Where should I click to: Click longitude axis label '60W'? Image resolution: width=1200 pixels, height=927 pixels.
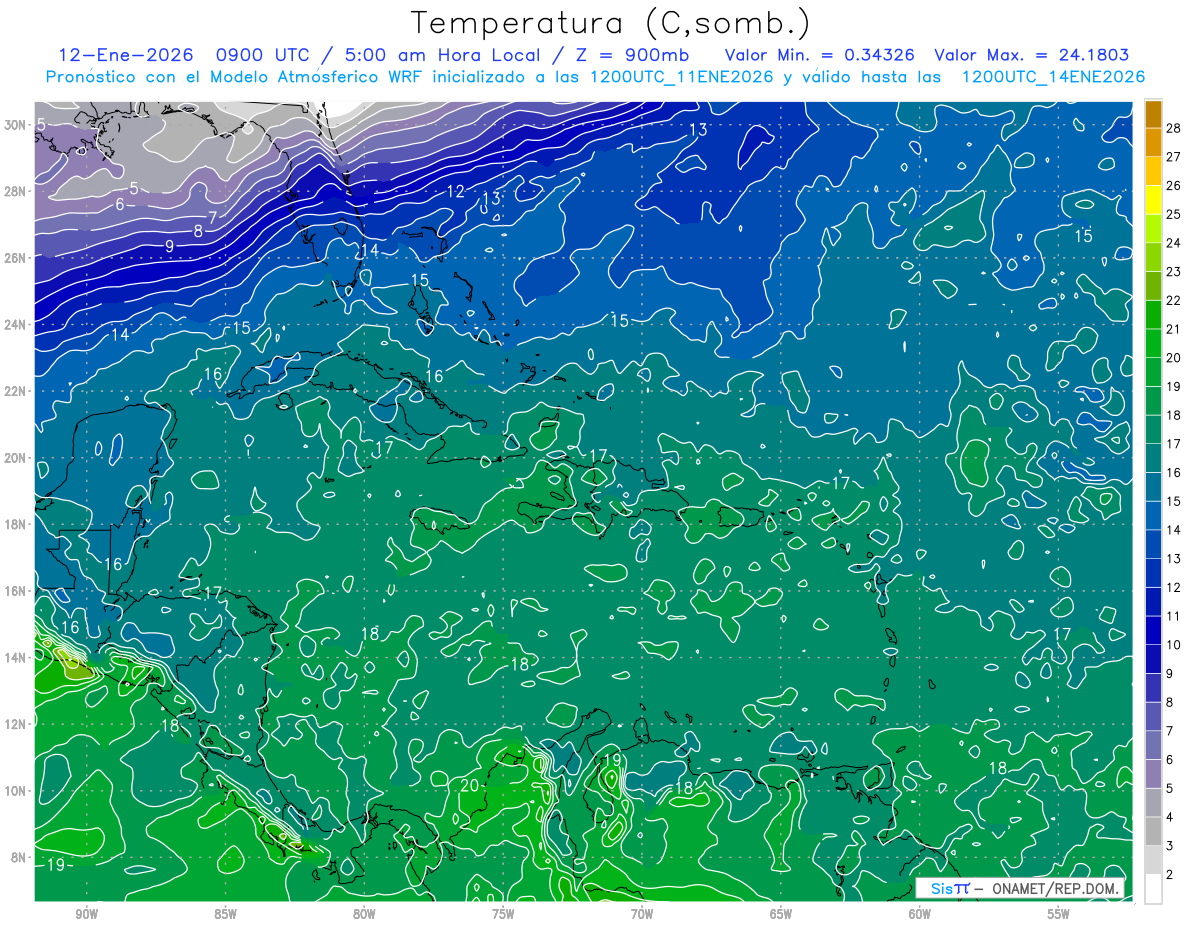pos(920,914)
